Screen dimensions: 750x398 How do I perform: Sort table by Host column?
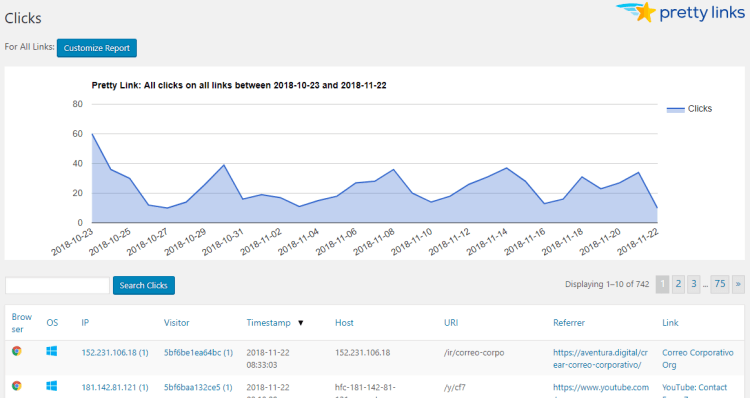pyautogui.click(x=344, y=323)
